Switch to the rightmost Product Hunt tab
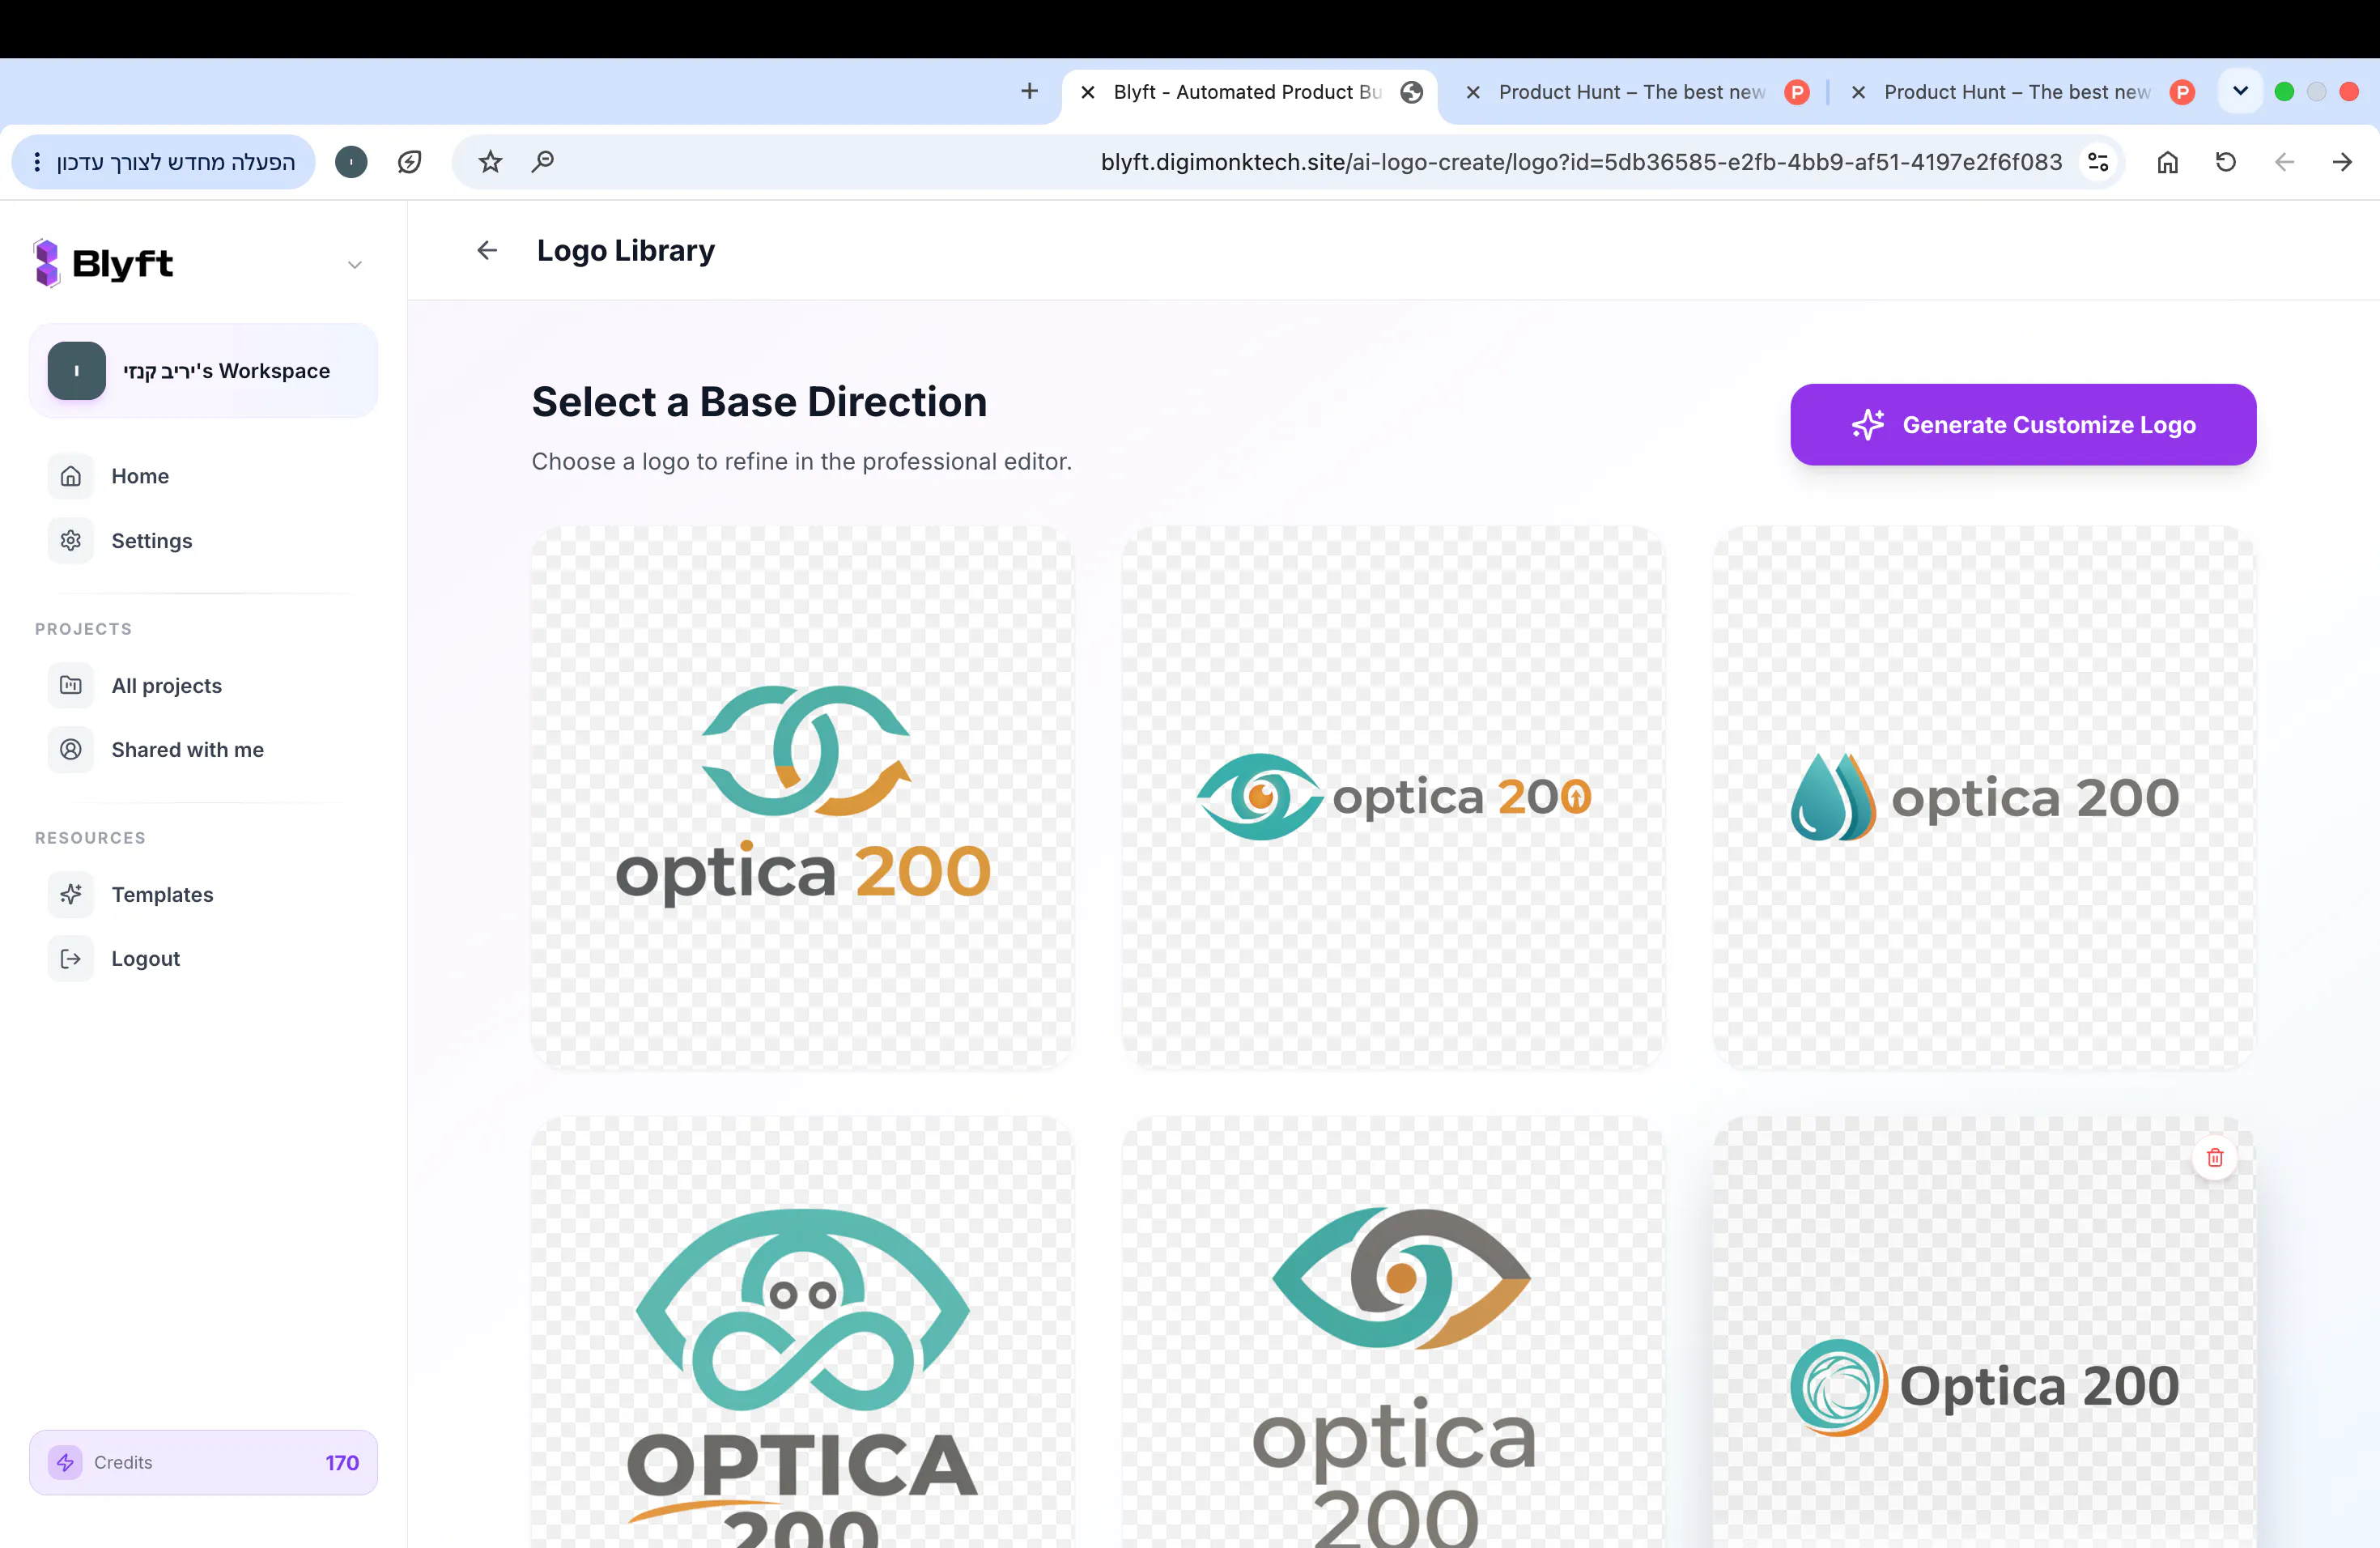The image size is (2380, 1548). click(2017, 92)
